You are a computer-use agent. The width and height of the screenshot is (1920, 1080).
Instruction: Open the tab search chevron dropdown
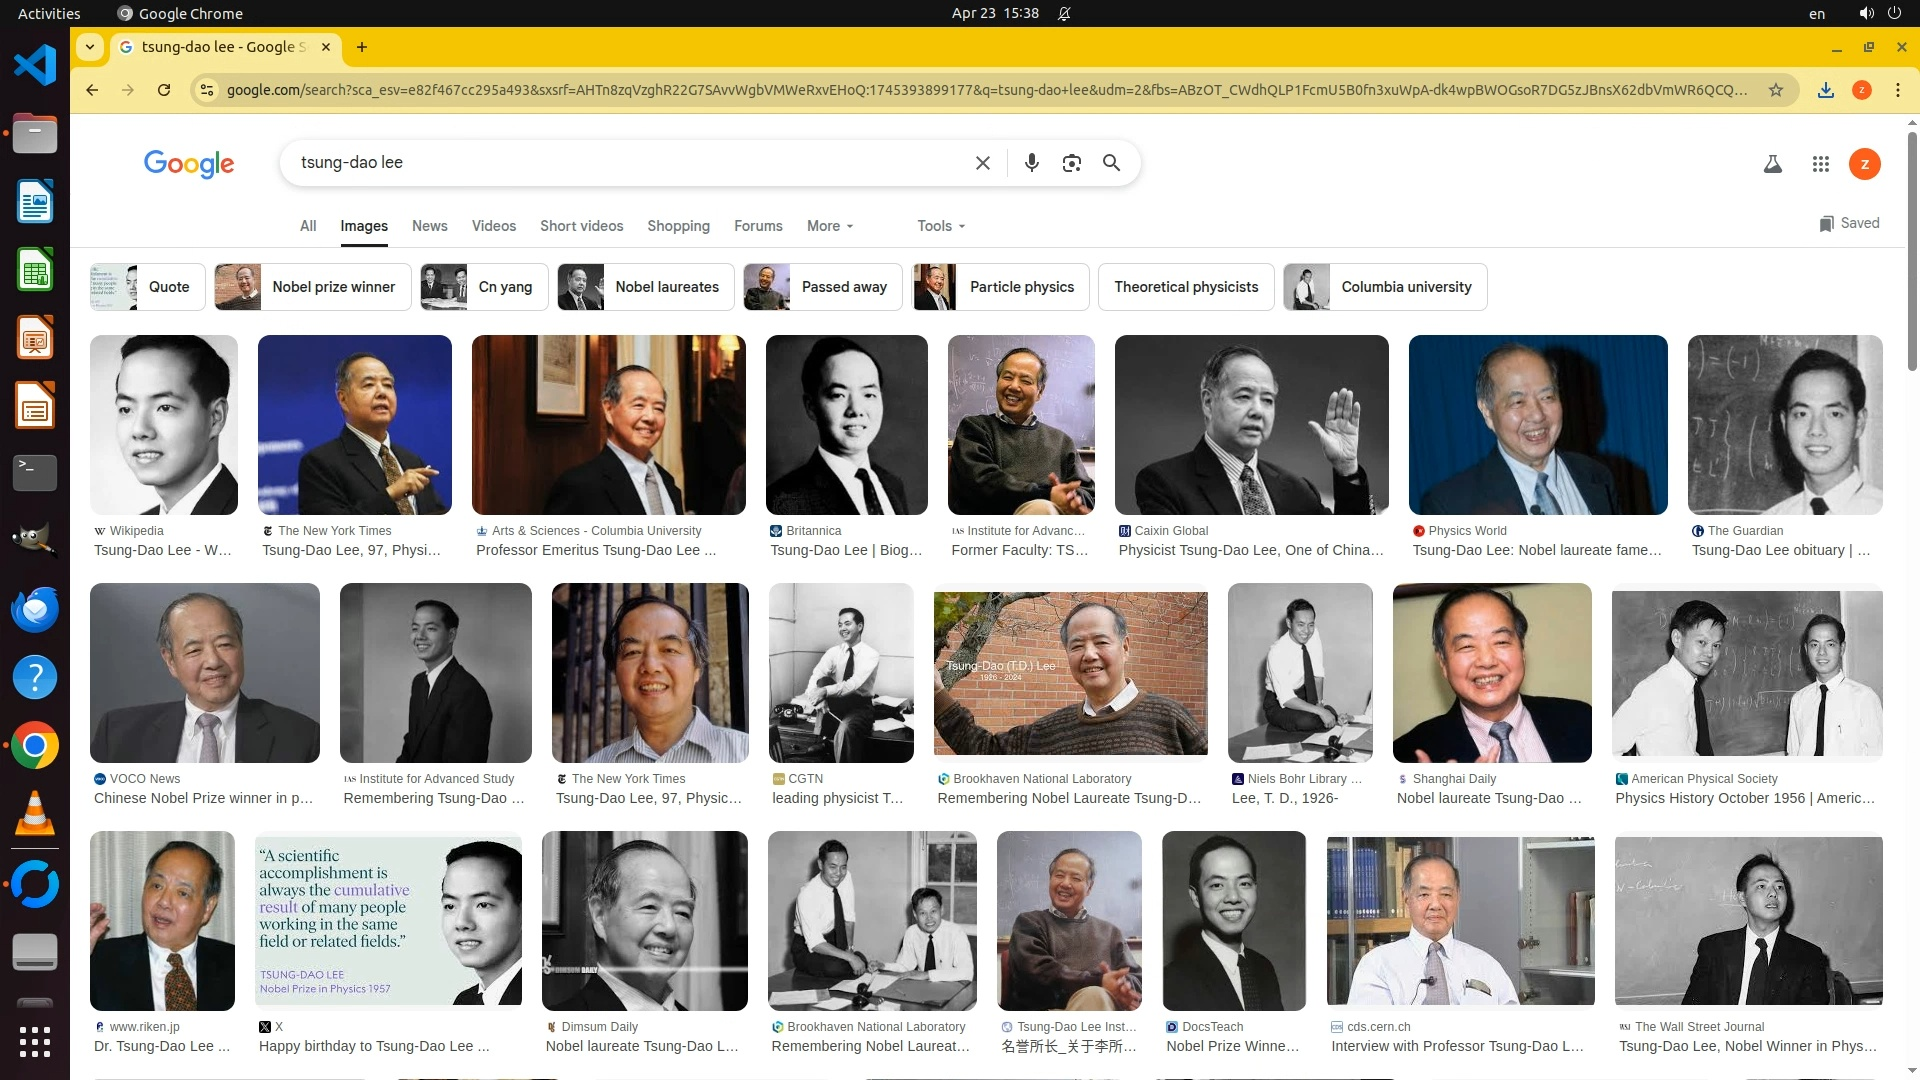click(90, 47)
